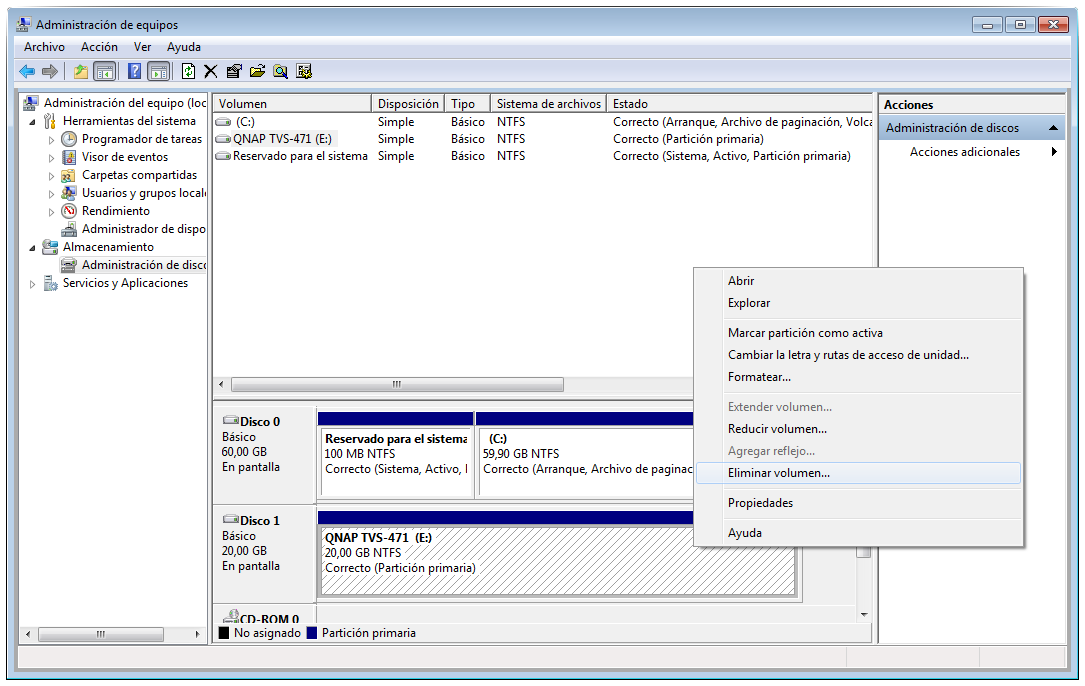Select the Carpetas compartidas icon
Image resolution: width=1085 pixels, height=686 pixels.
point(69,175)
